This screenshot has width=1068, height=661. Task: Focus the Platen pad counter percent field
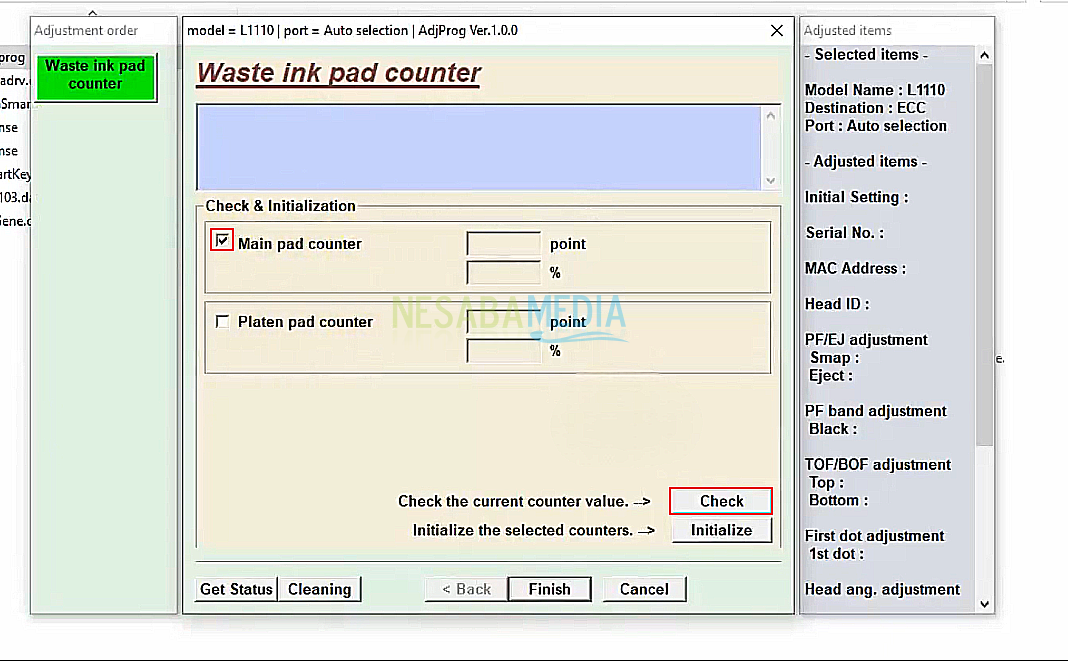[504, 351]
